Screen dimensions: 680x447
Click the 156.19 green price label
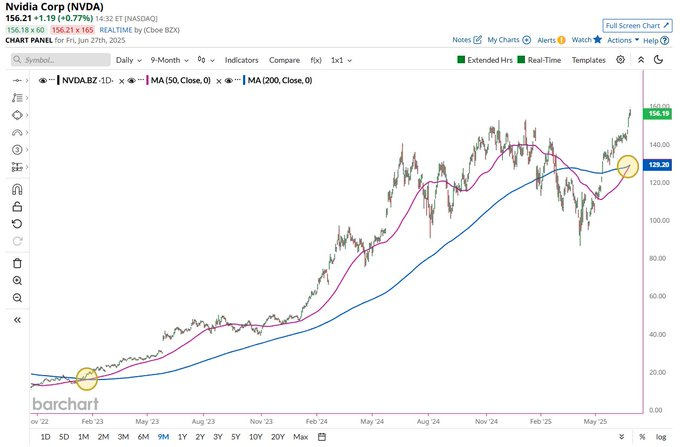coord(658,114)
